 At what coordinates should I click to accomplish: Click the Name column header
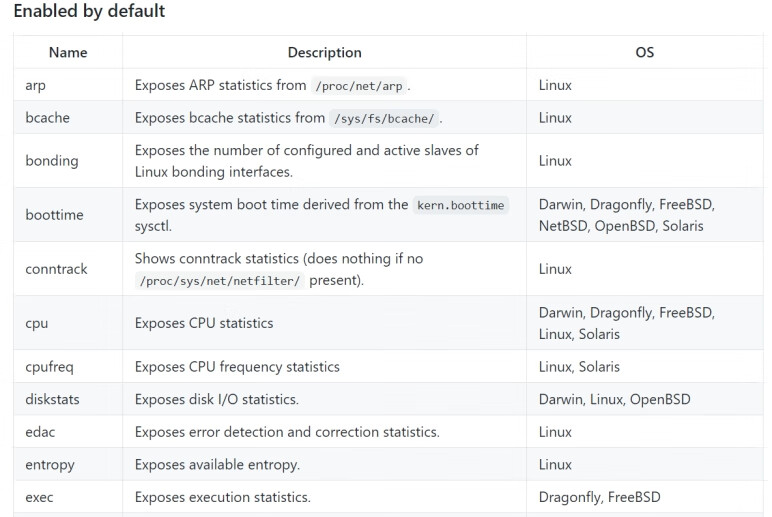pos(68,52)
